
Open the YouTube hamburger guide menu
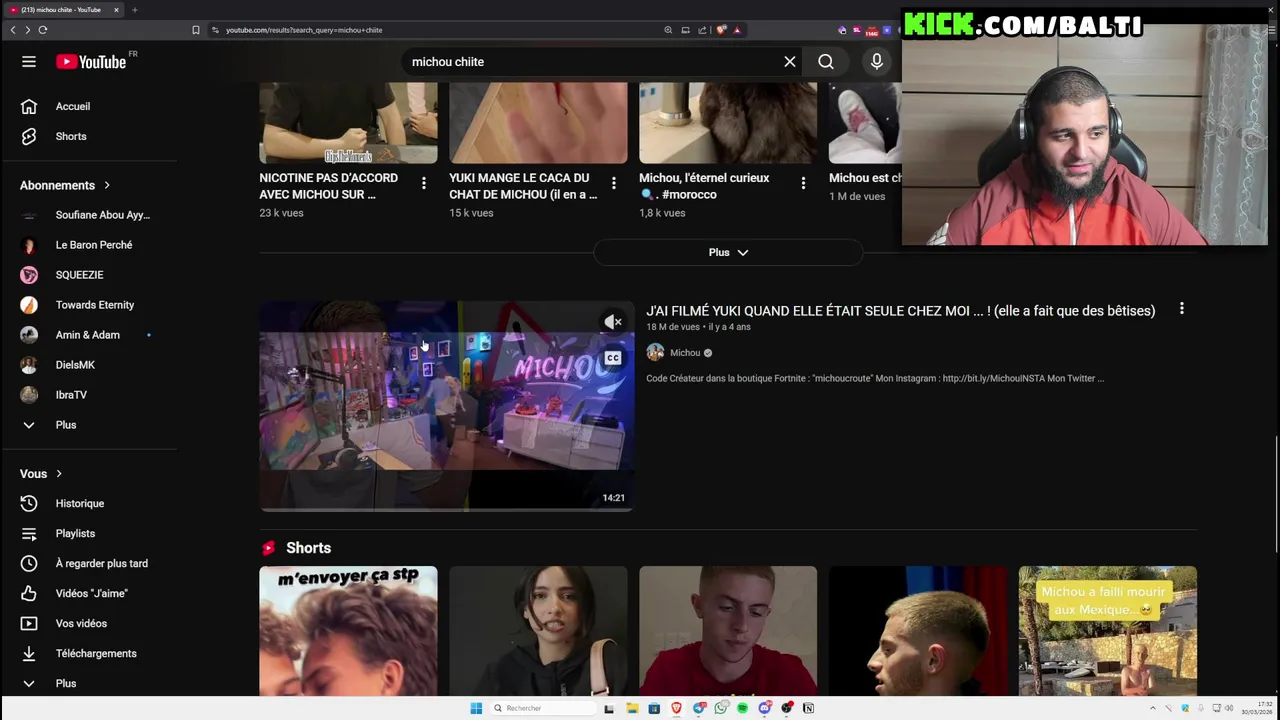tap(29, 62)
